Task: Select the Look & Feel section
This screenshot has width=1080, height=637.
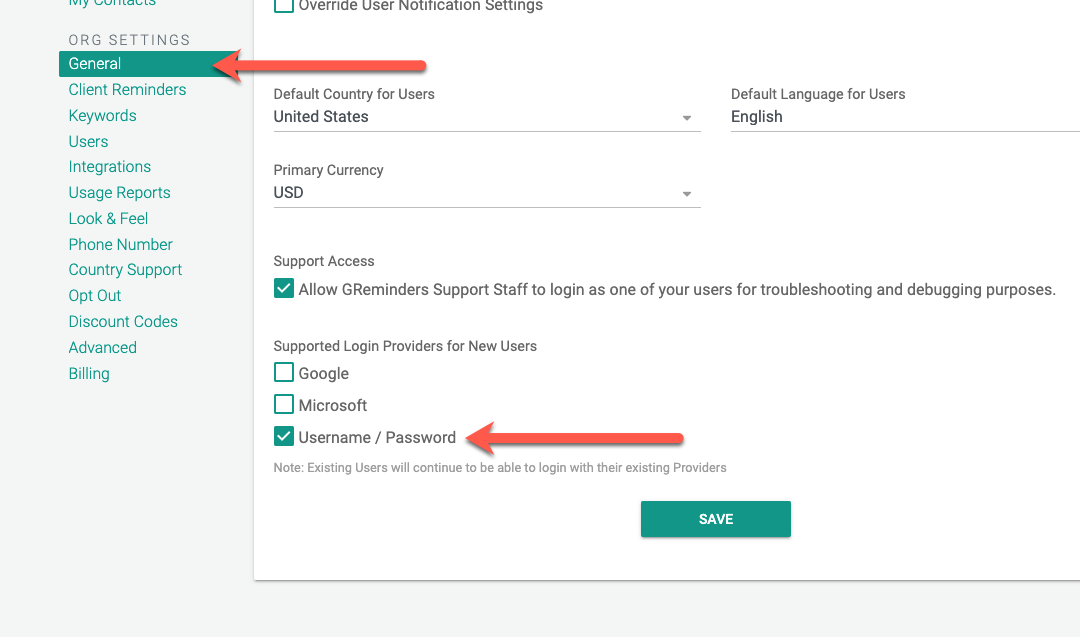Action: click(108, 218)
